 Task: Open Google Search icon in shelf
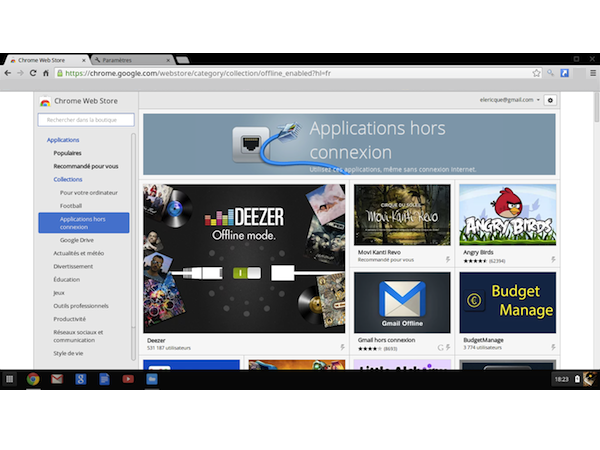point(80,379)
